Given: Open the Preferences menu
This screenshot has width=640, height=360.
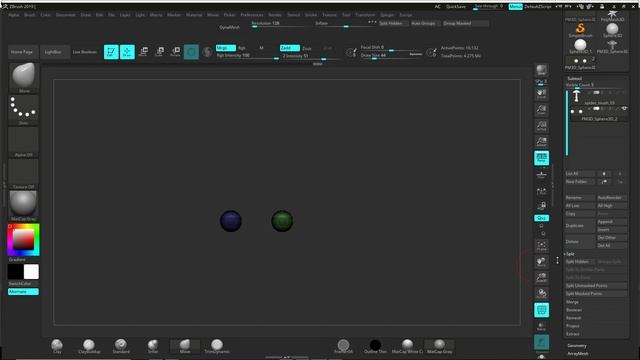Looking at the screenshot, I should [252, 15].
